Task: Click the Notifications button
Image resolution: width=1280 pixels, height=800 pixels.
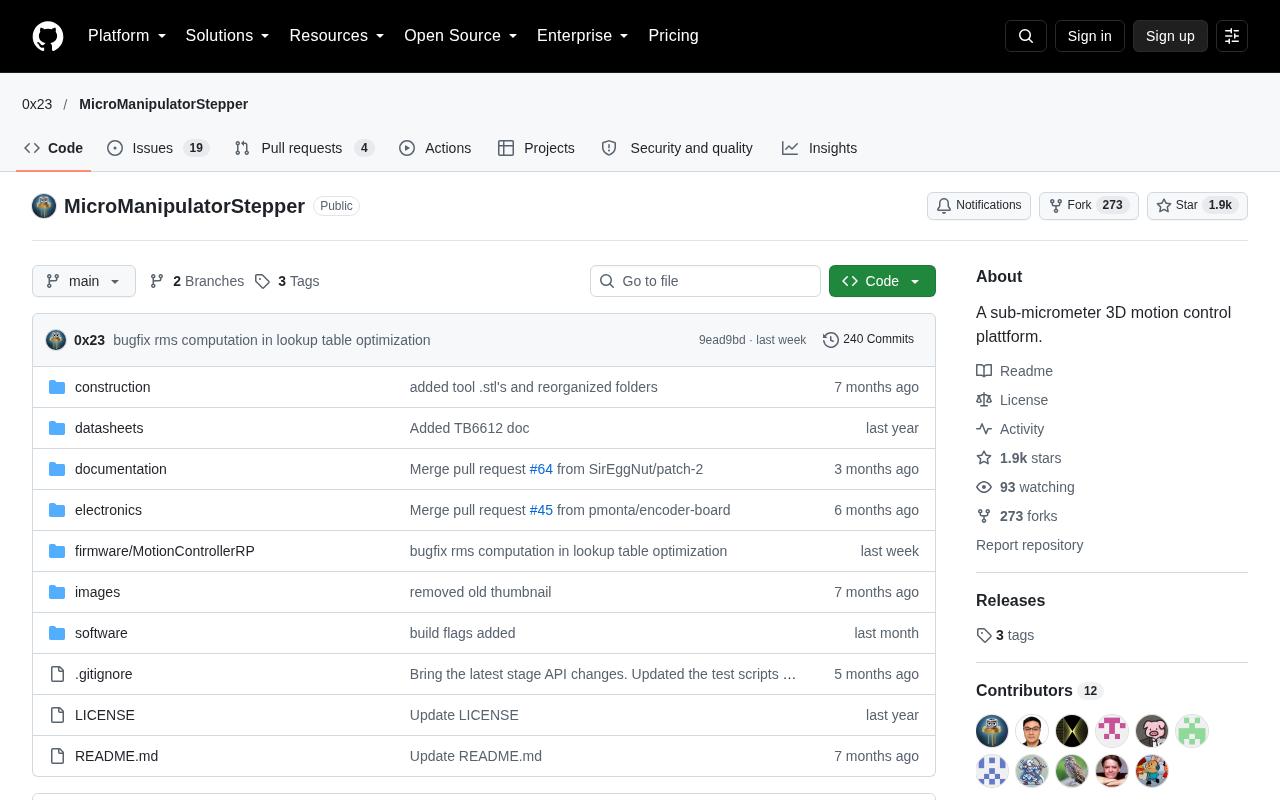Action: click(979, 206)
